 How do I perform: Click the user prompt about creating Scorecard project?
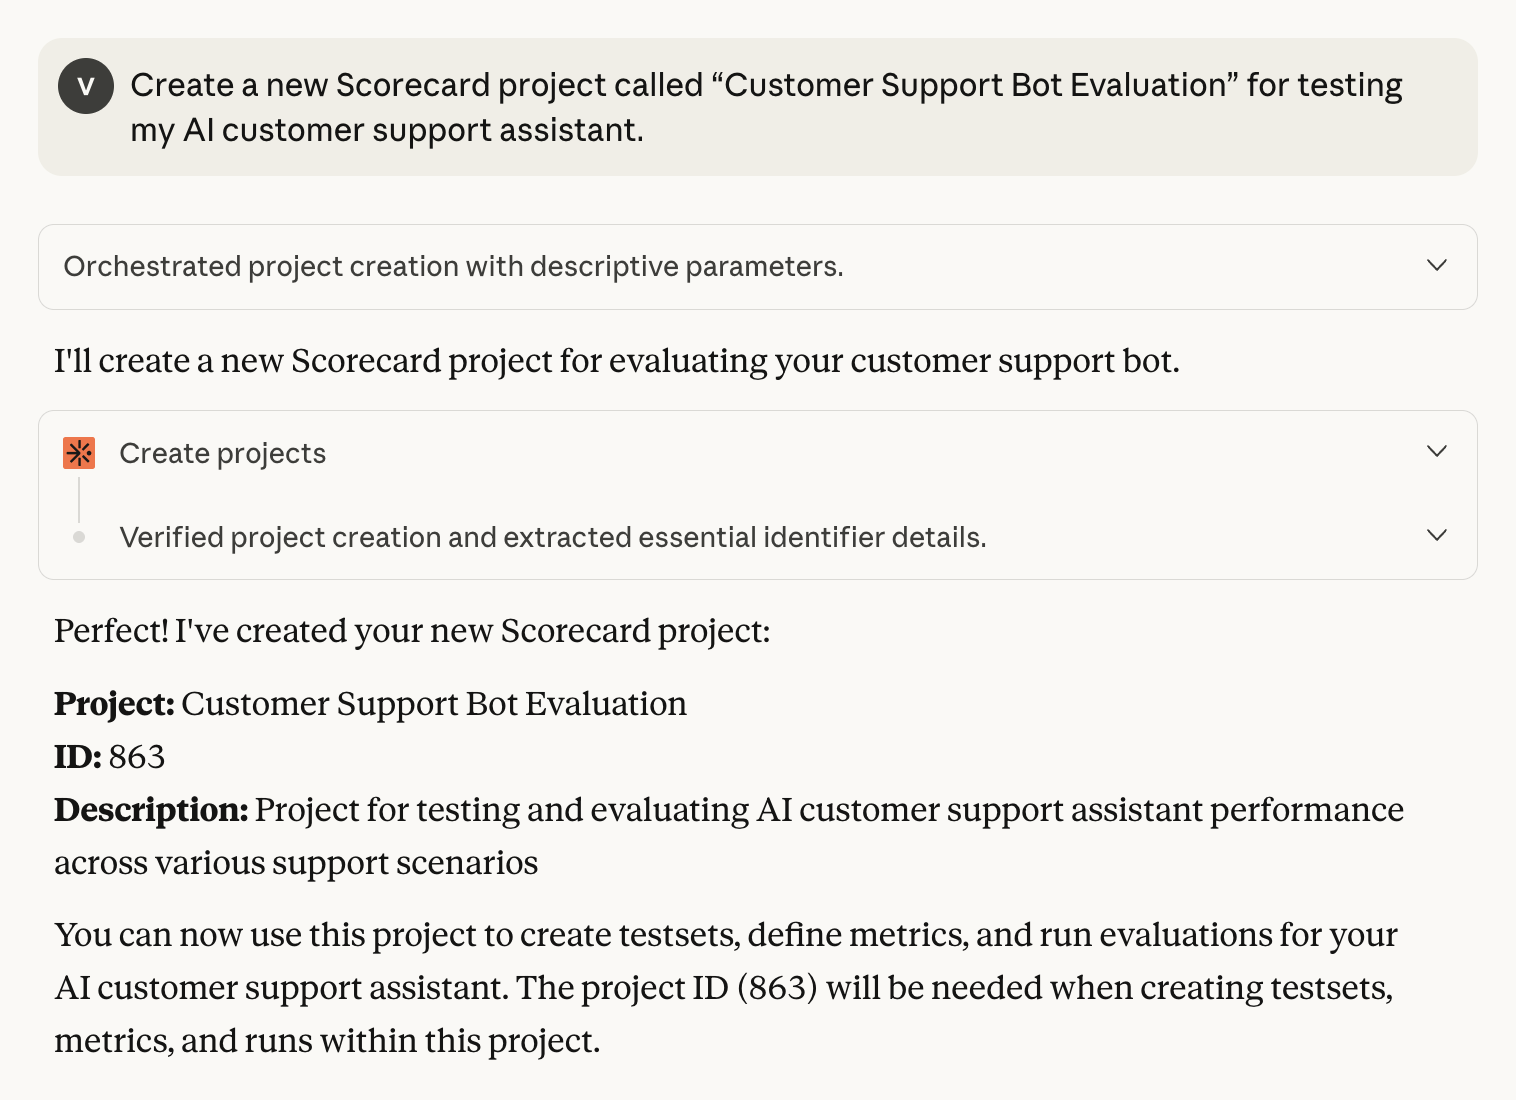tap(766, 107)
